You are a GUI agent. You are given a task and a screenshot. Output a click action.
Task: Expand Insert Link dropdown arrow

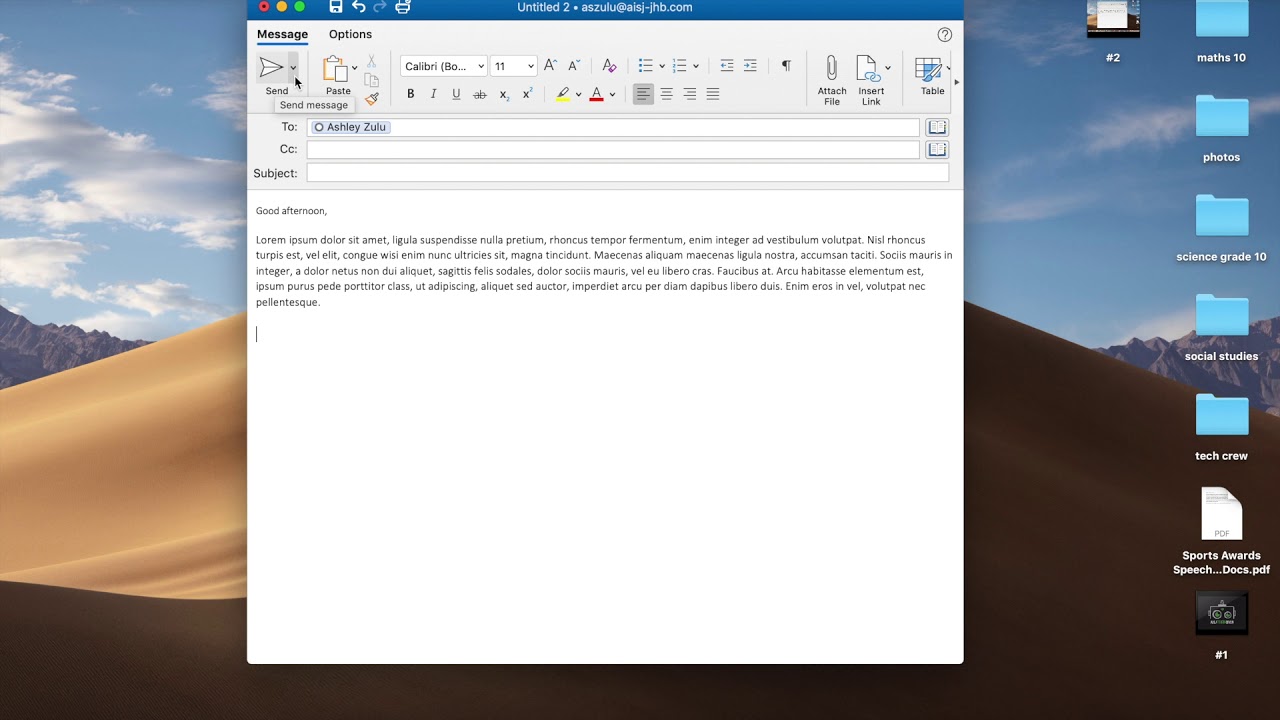tap(888, 68)
